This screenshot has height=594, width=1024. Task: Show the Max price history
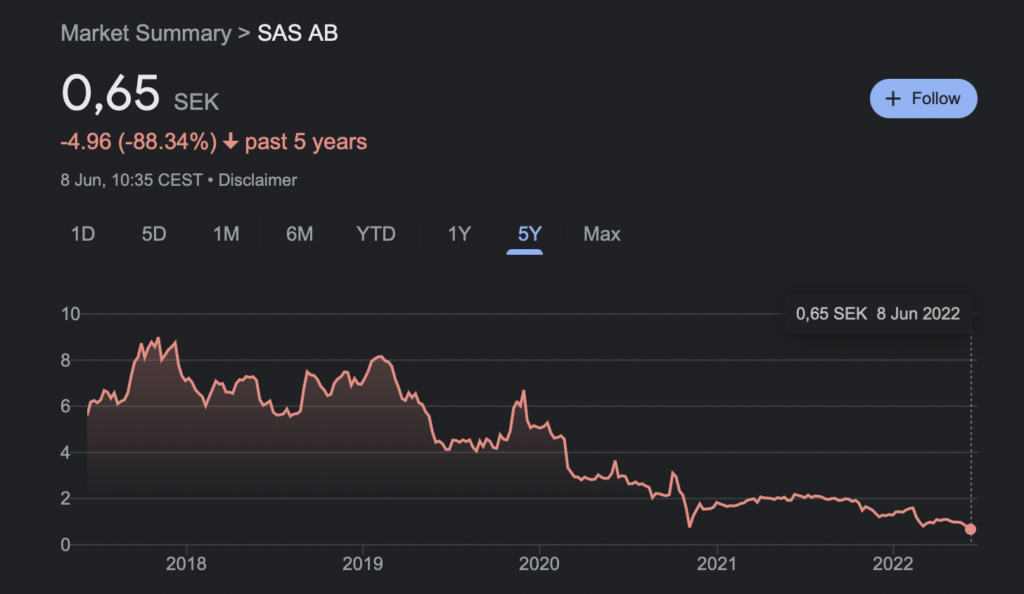click(x=602, y=234)
